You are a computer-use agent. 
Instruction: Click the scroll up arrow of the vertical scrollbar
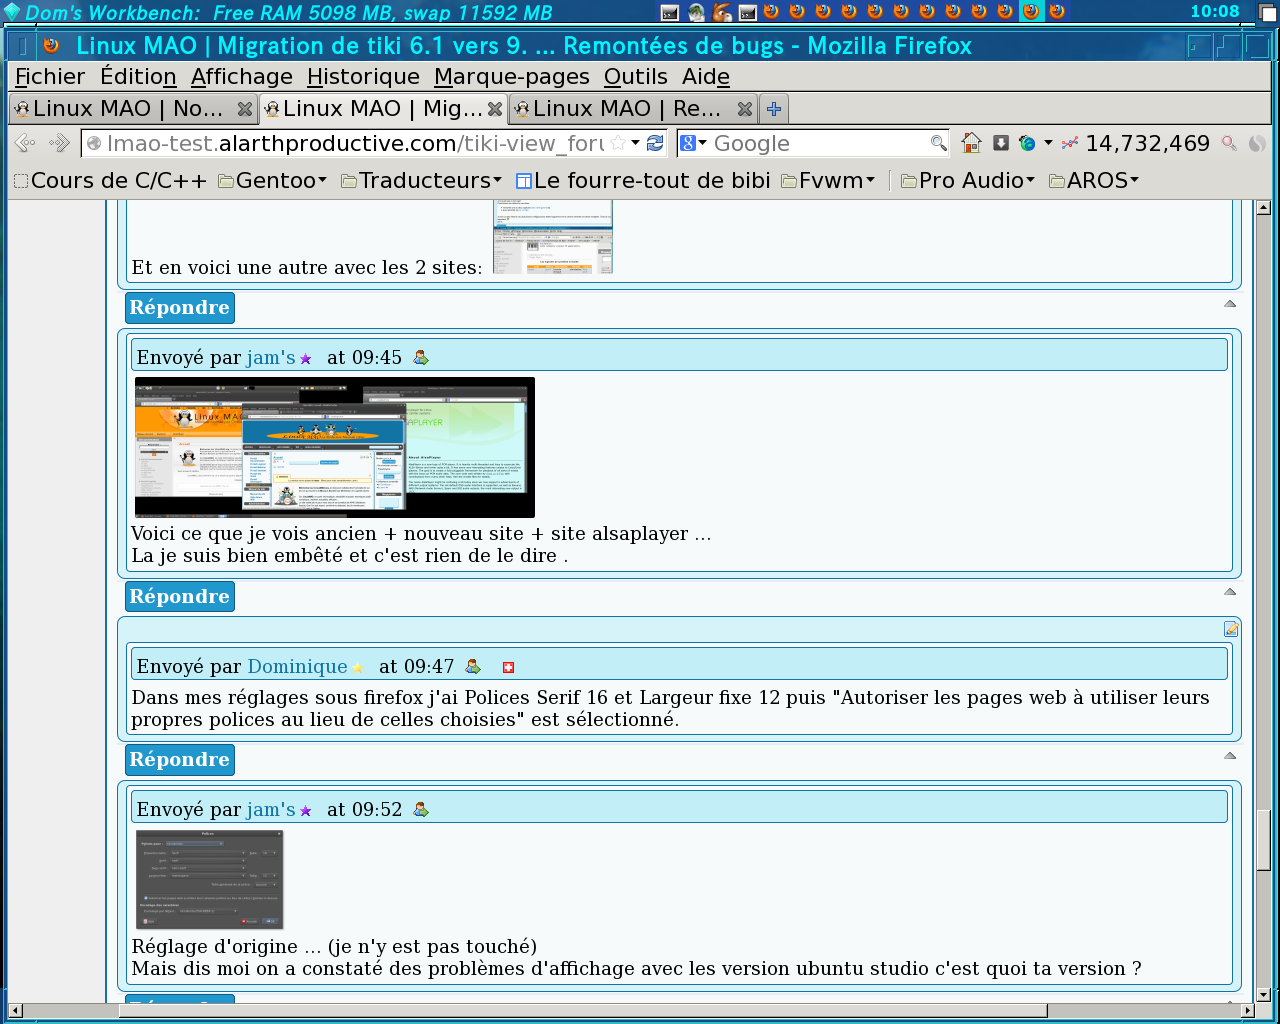coord(1263,208)
